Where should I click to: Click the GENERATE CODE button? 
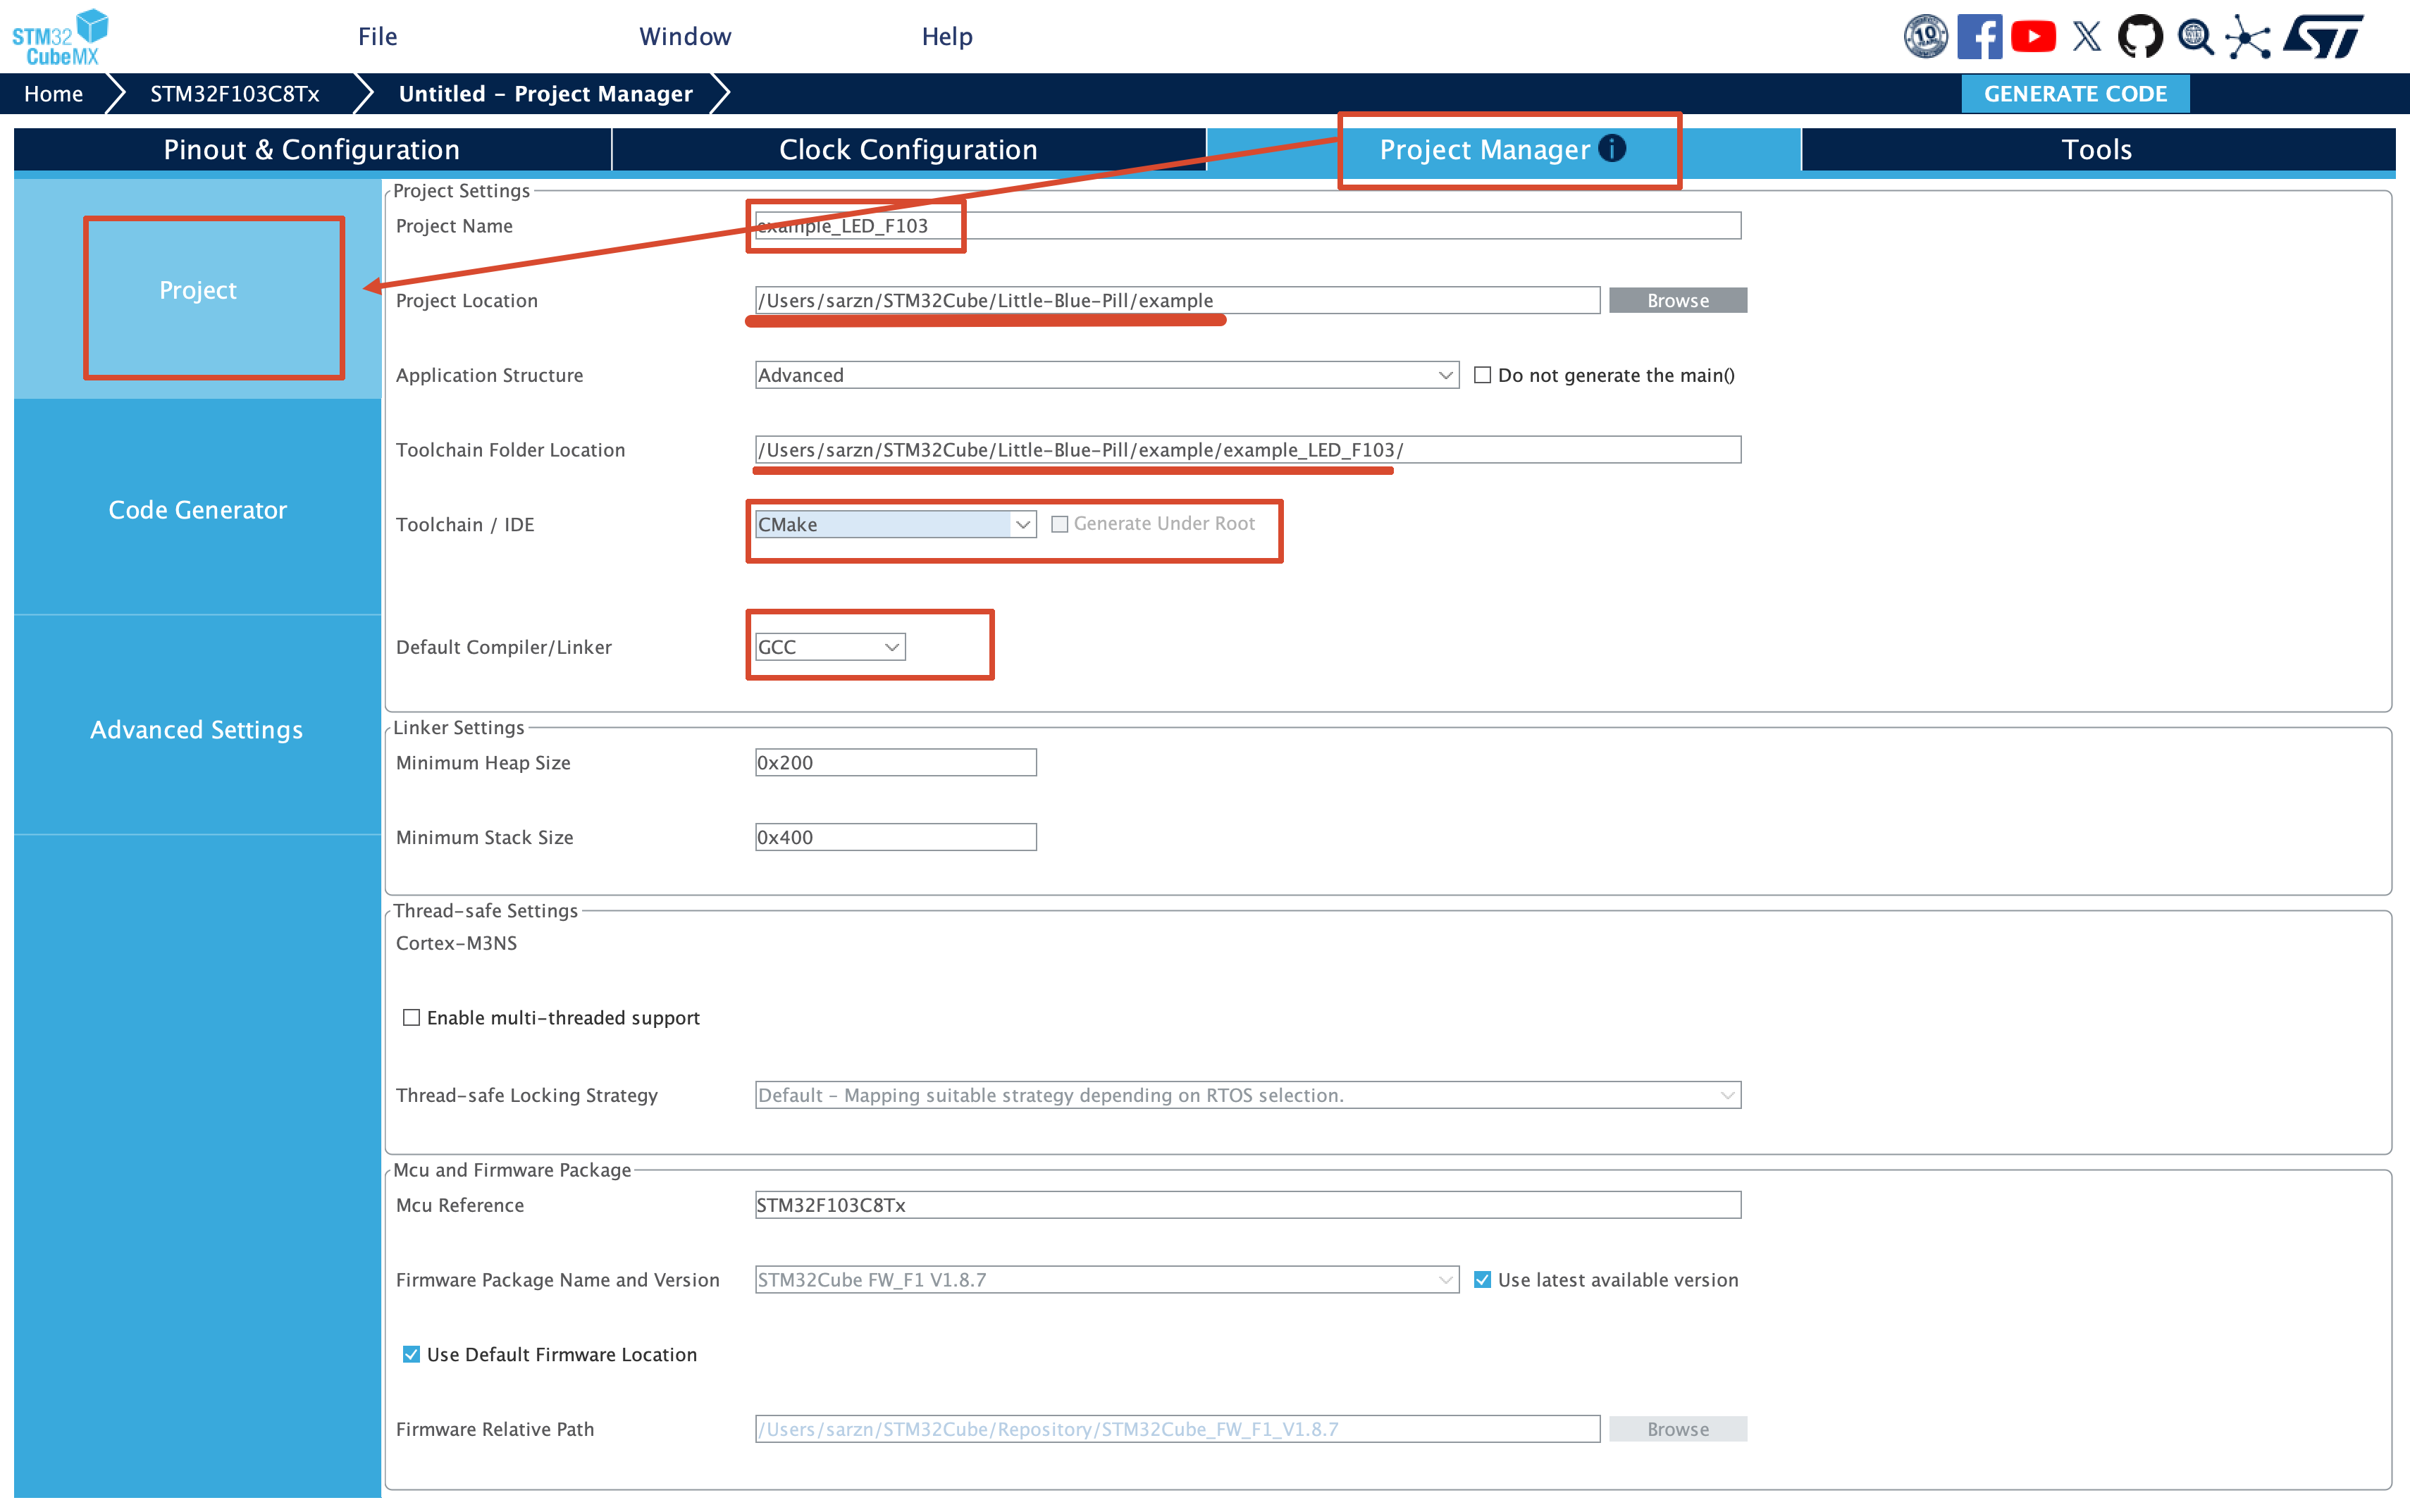(x=2075, y=94)
